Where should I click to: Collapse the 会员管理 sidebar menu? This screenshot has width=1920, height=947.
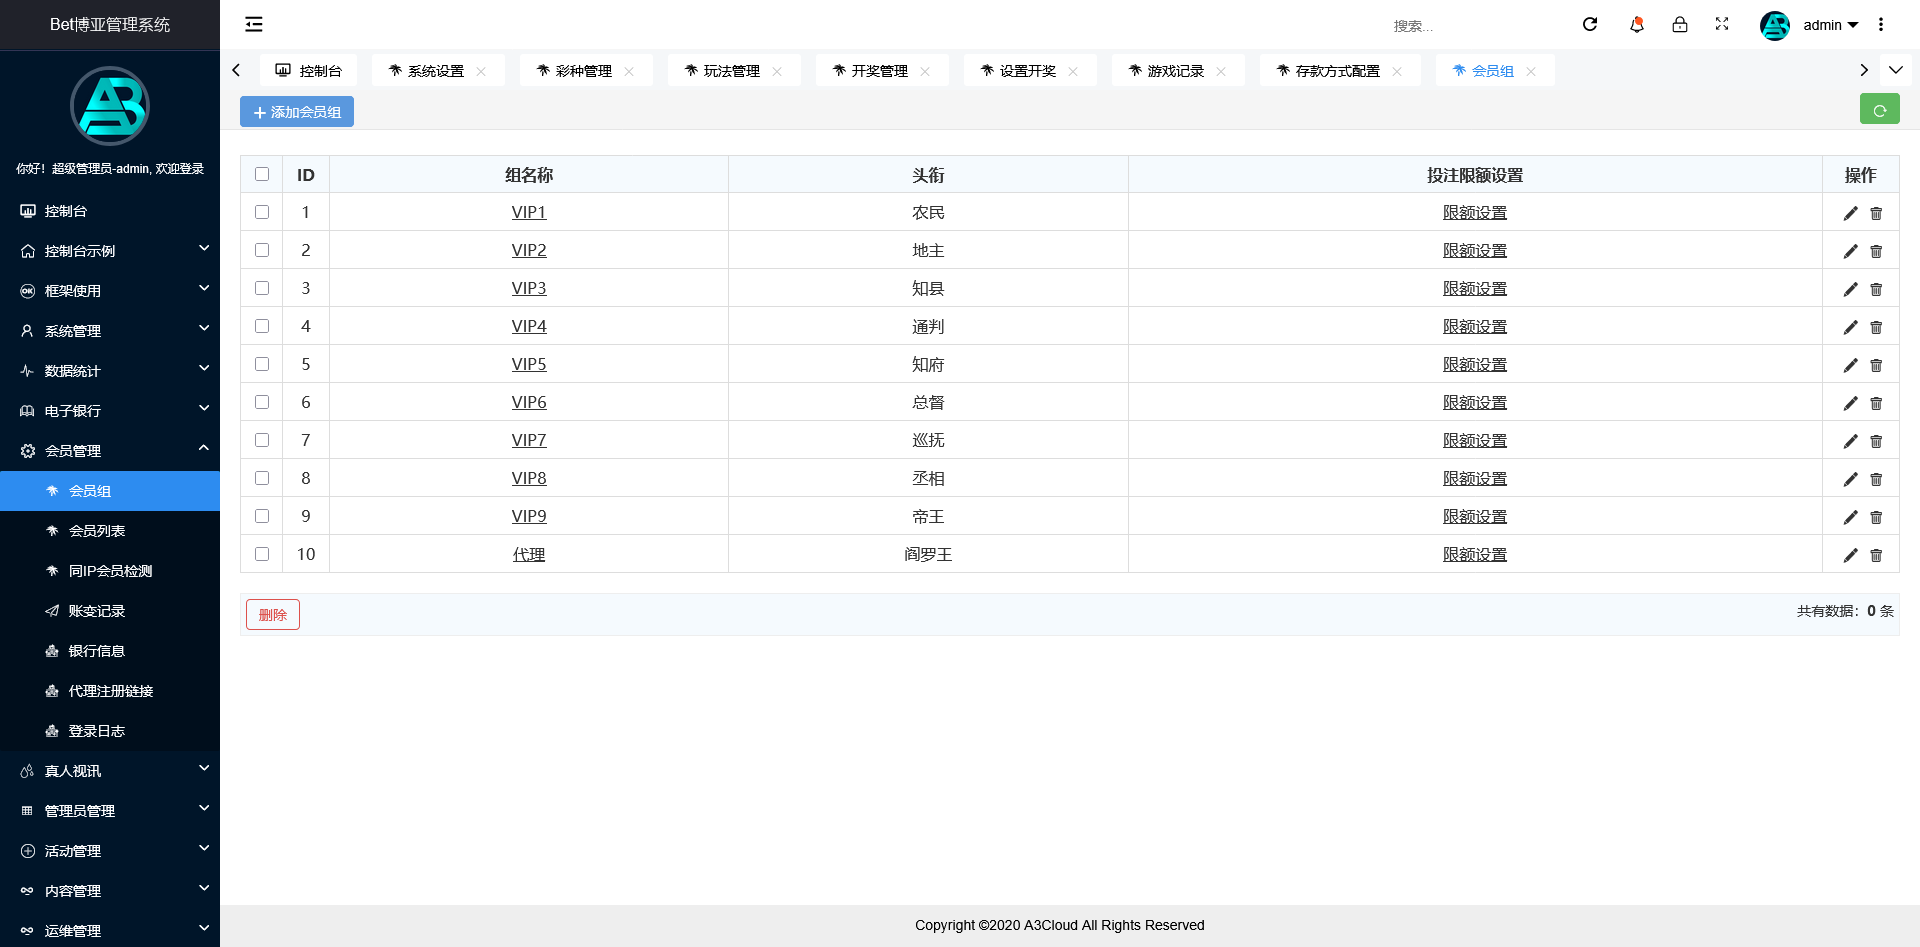[110, 451]
